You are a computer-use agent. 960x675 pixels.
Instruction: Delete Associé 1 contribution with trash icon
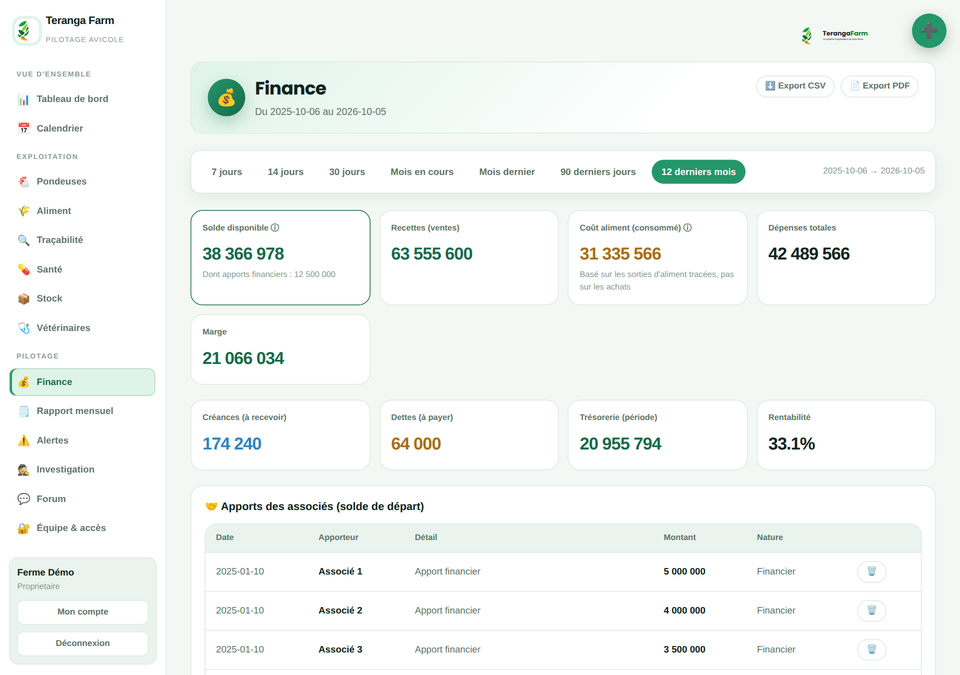(871, 571)
